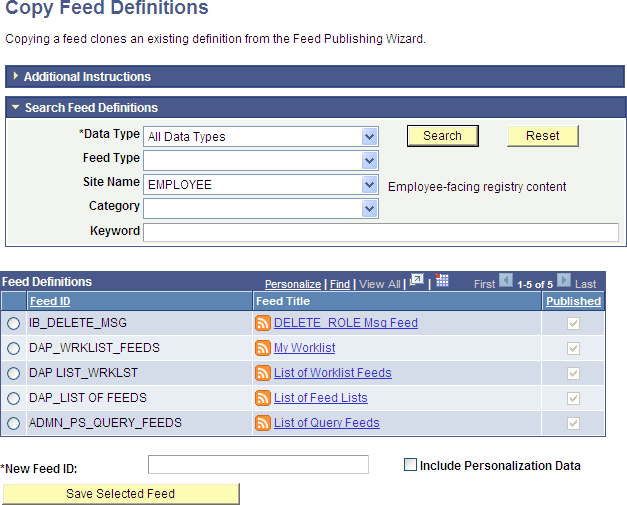Viewport: 627px width, 505px height.
Task: Click RSS icon beside My Worklist
Action: (263, 348)
